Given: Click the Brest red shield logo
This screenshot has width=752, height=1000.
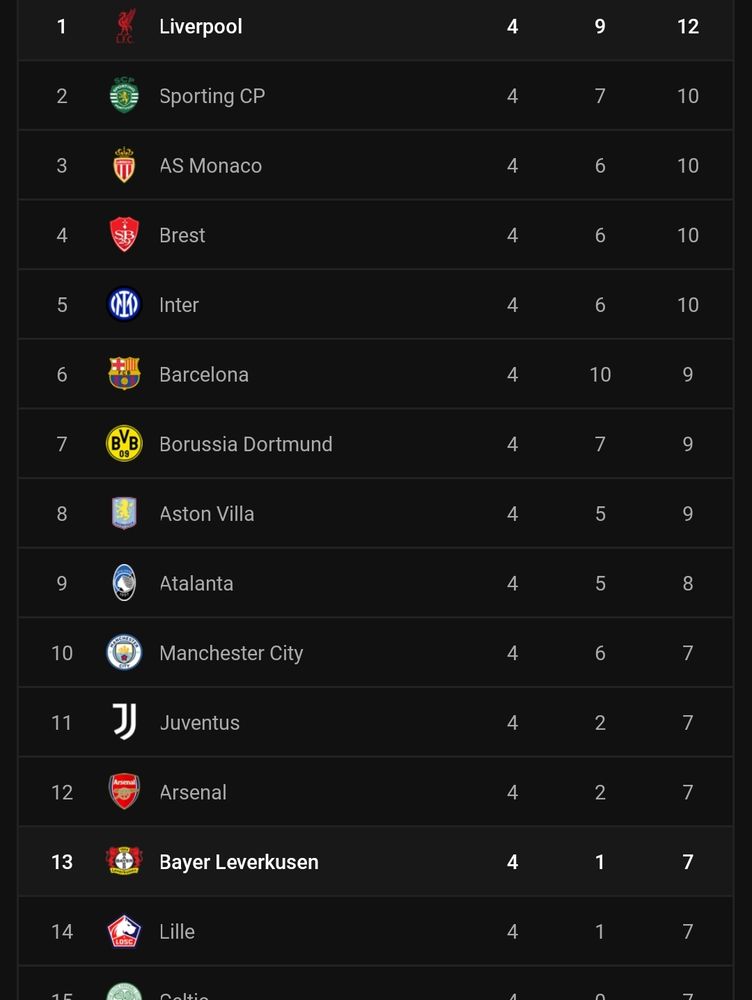Looking at the screenshot, I should point(124,235).
